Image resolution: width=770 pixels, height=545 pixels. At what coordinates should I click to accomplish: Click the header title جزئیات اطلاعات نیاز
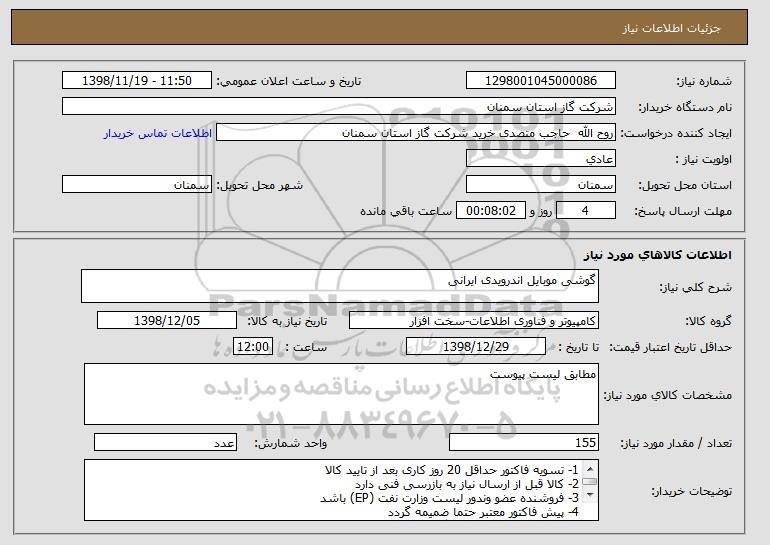(671, 28)
